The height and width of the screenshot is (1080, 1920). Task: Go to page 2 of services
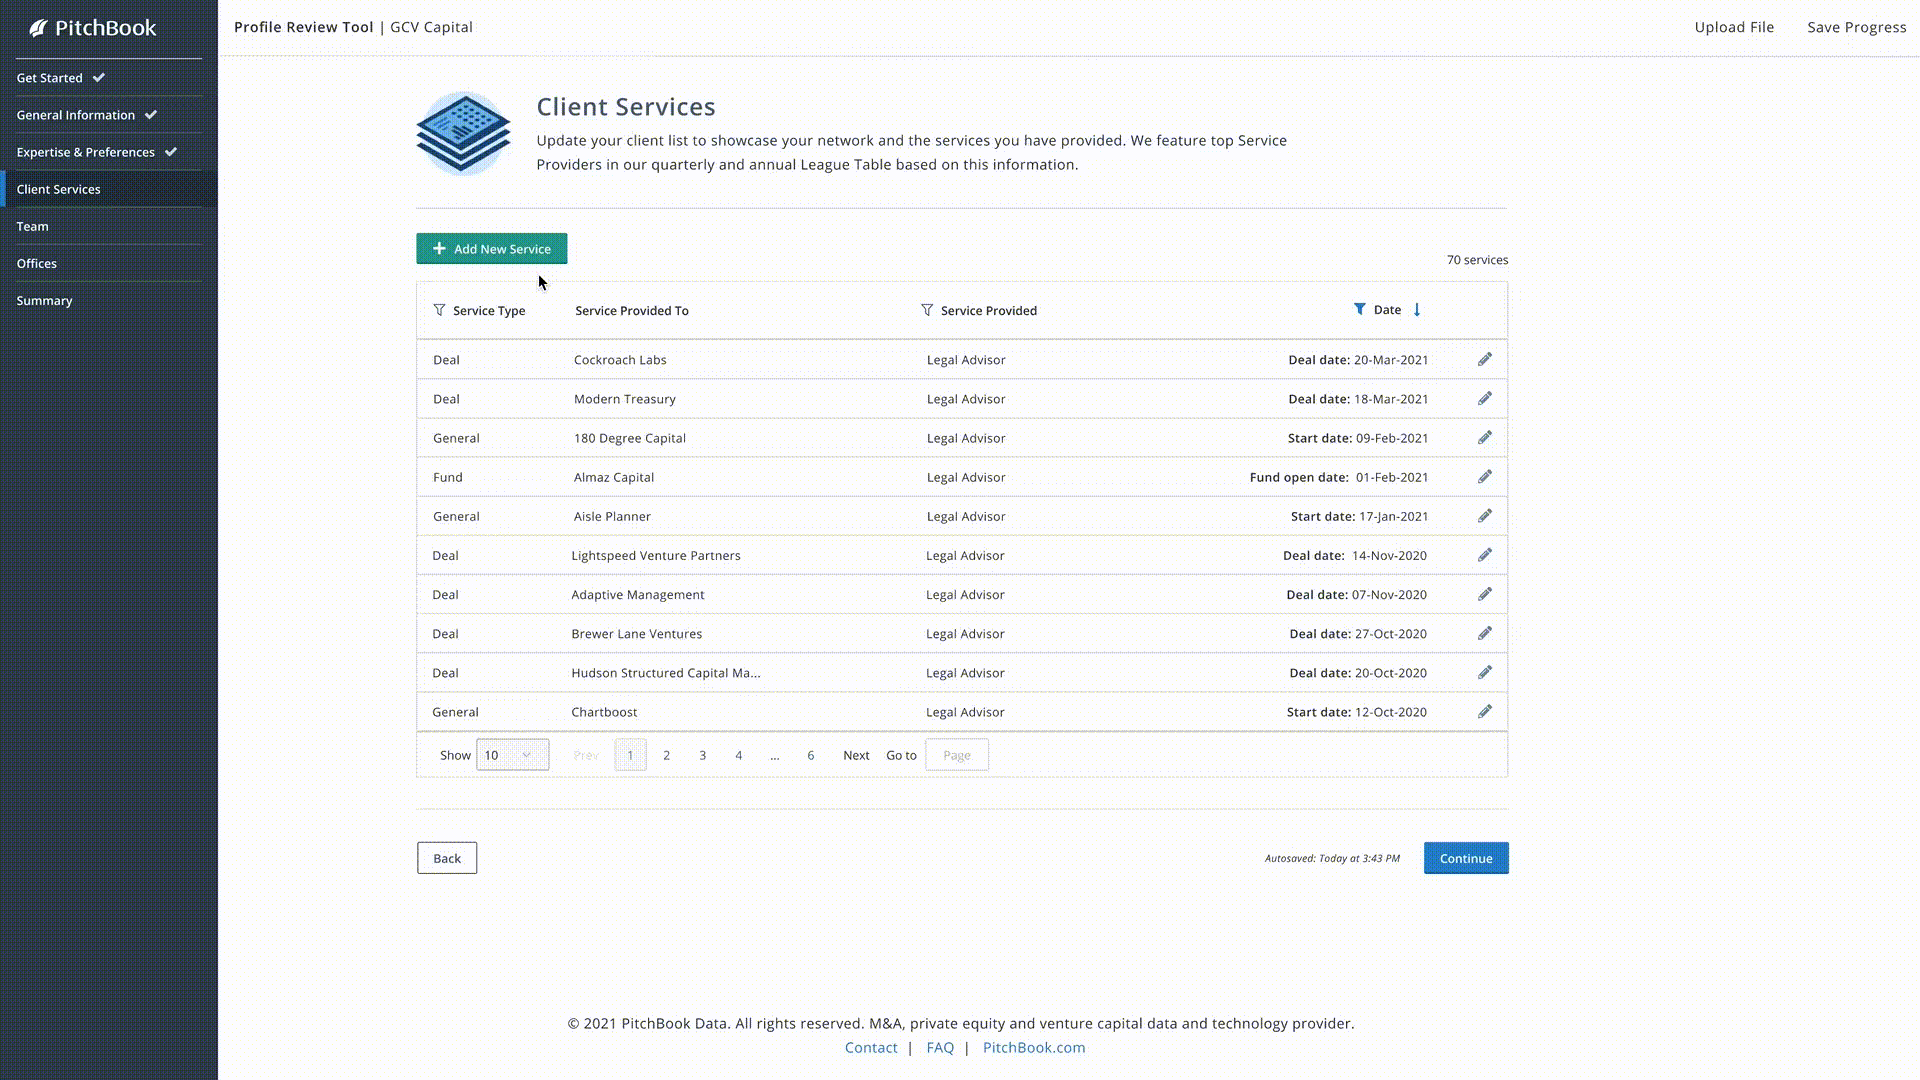[667, 755]
